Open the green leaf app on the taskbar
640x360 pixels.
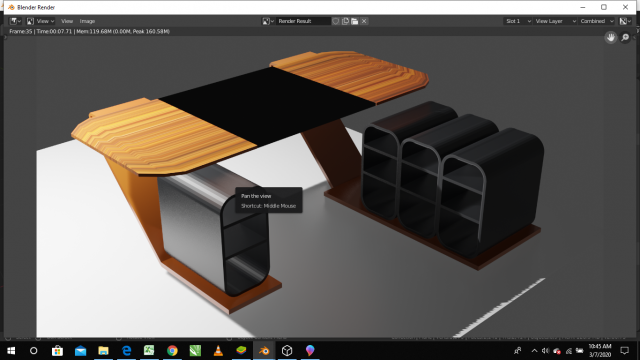click(195, 351)
